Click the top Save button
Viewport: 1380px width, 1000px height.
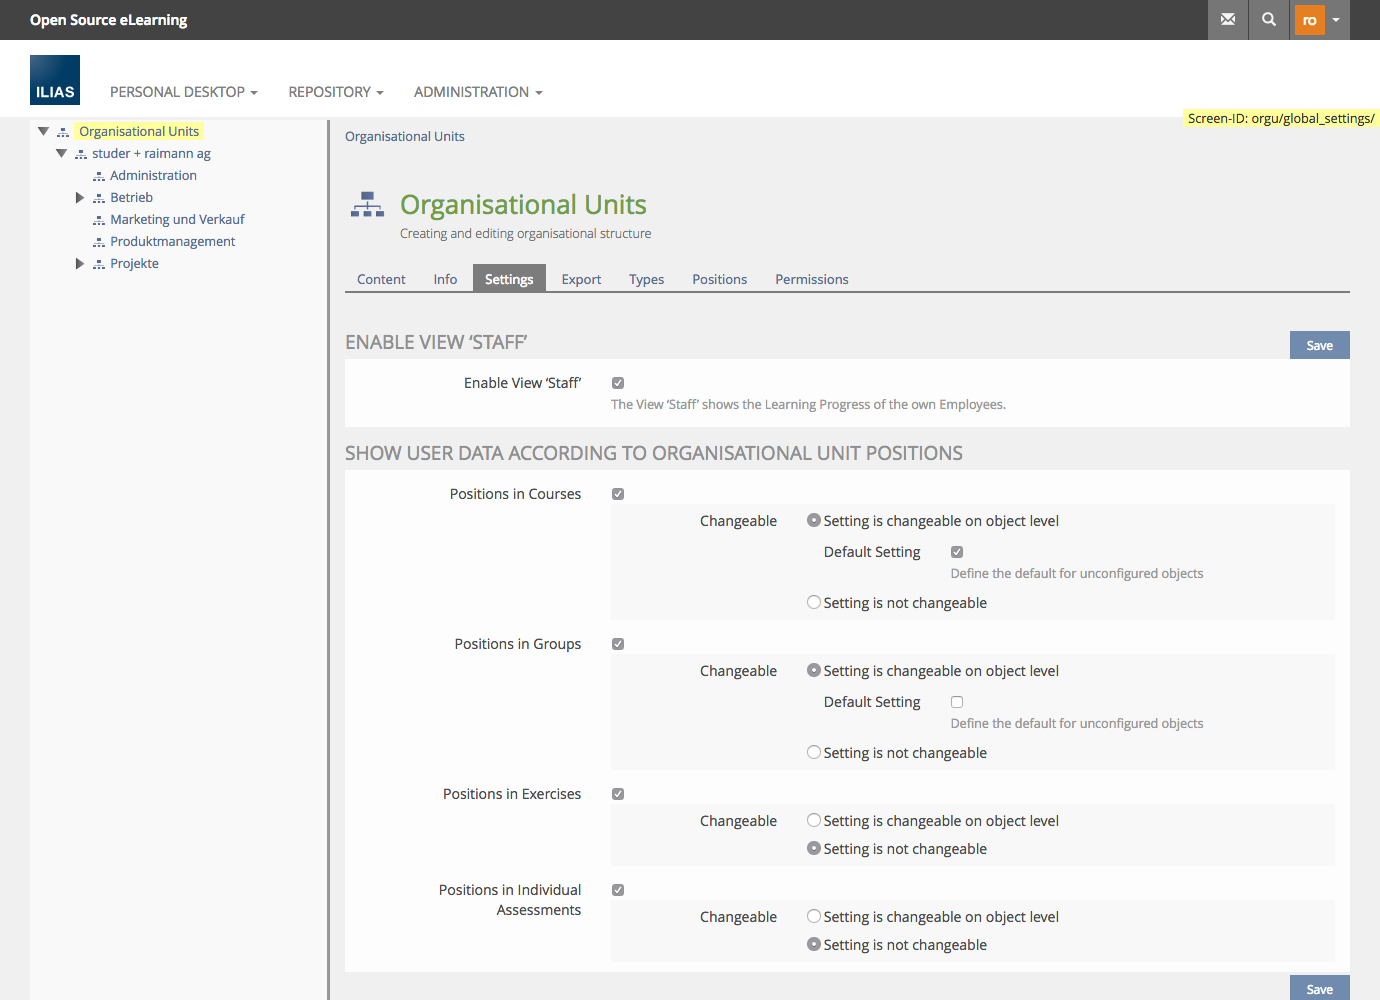[1319, 345]
